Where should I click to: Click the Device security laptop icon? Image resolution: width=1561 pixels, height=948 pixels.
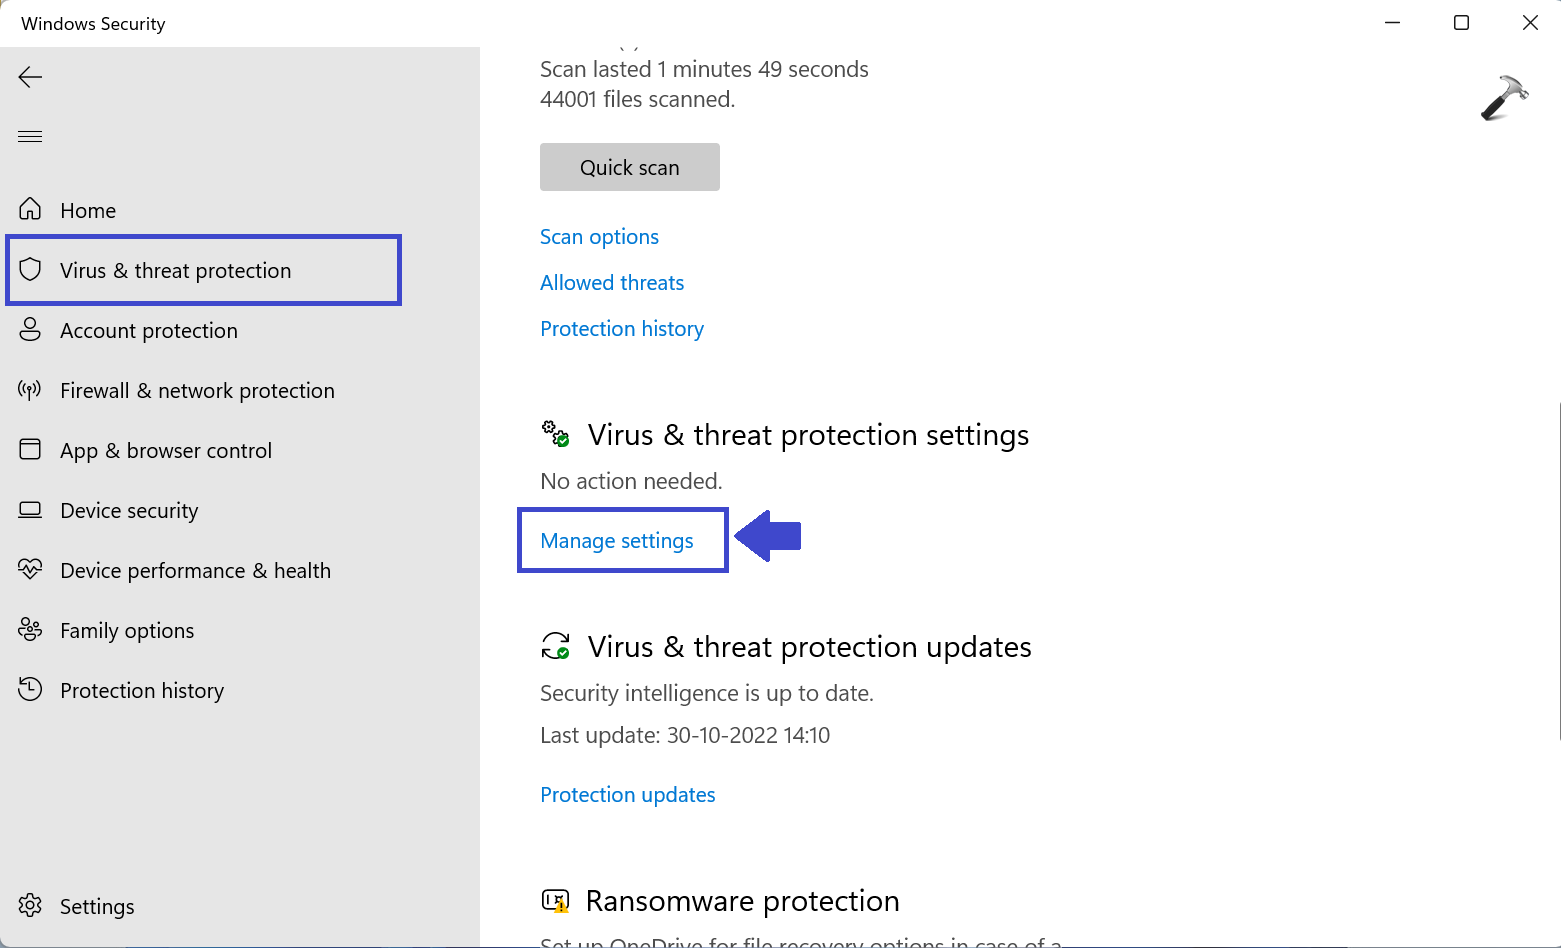pos(30,510)
